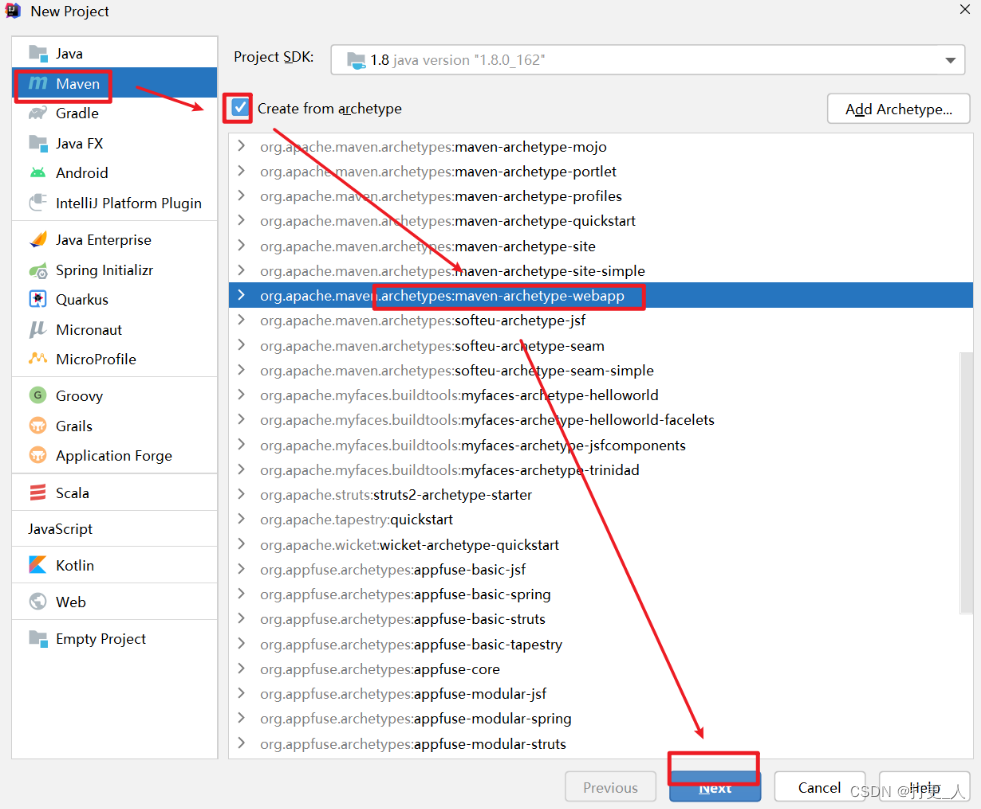Click the Scala red icon
The height and width of the screenshot is (809, 981).
pyautogui.click(x=38, y=492)
